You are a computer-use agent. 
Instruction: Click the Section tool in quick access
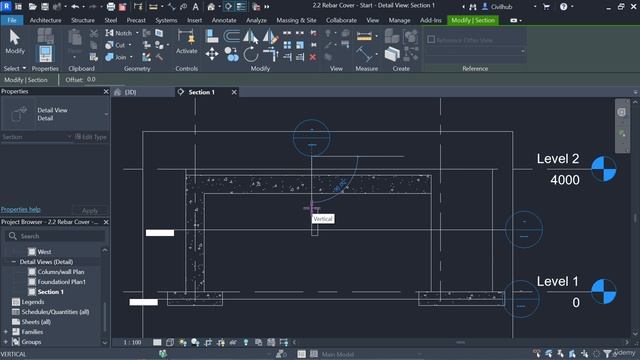pyautogui.click(x=229, y=7)
